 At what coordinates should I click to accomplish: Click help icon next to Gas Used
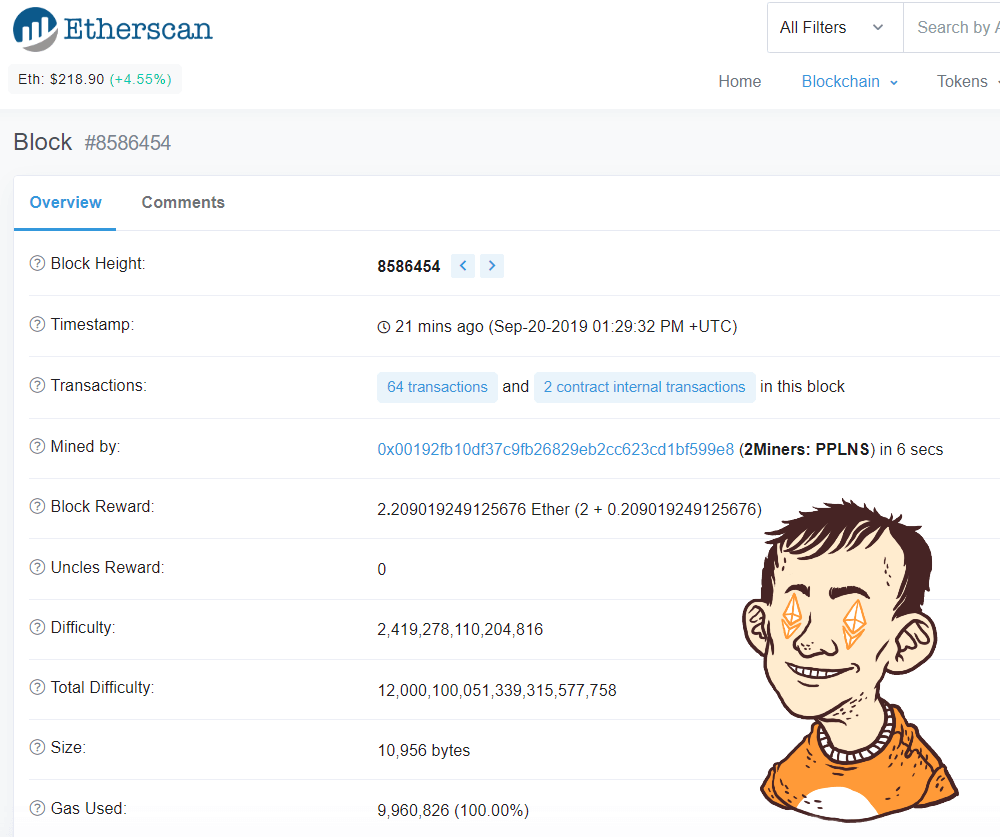coord(37,808)
